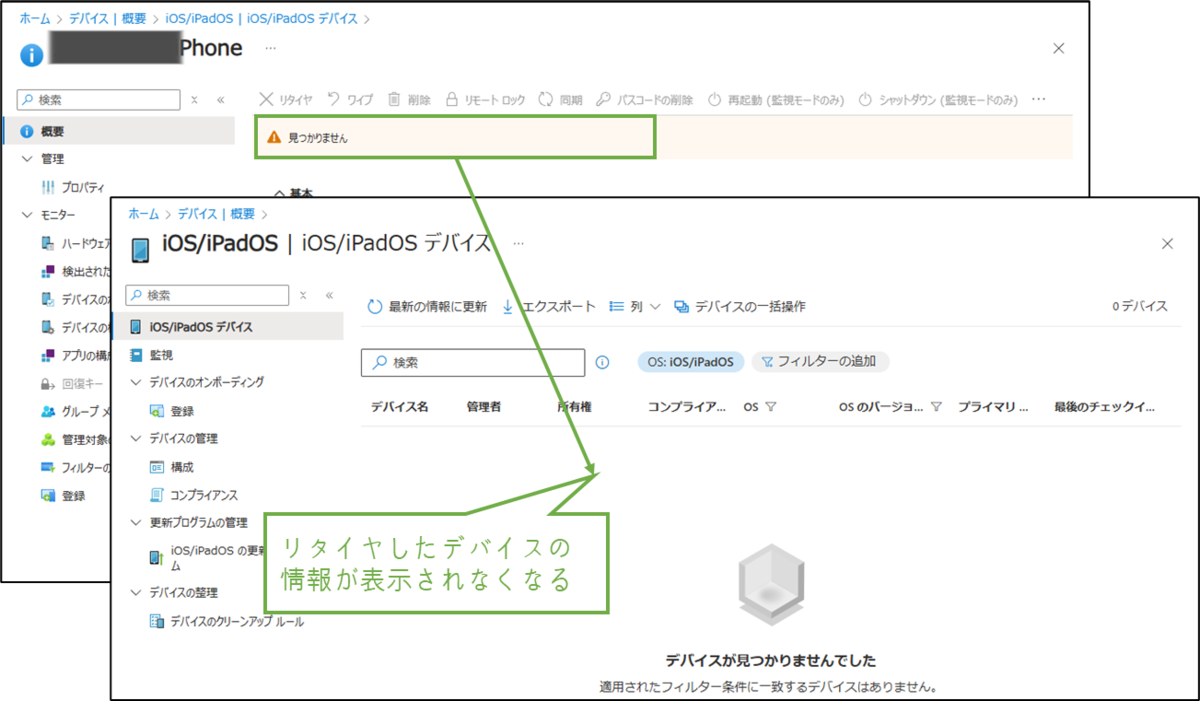Sort by 管理者 column header
Screen dimensions: 1200x701
tap(484, 407)
